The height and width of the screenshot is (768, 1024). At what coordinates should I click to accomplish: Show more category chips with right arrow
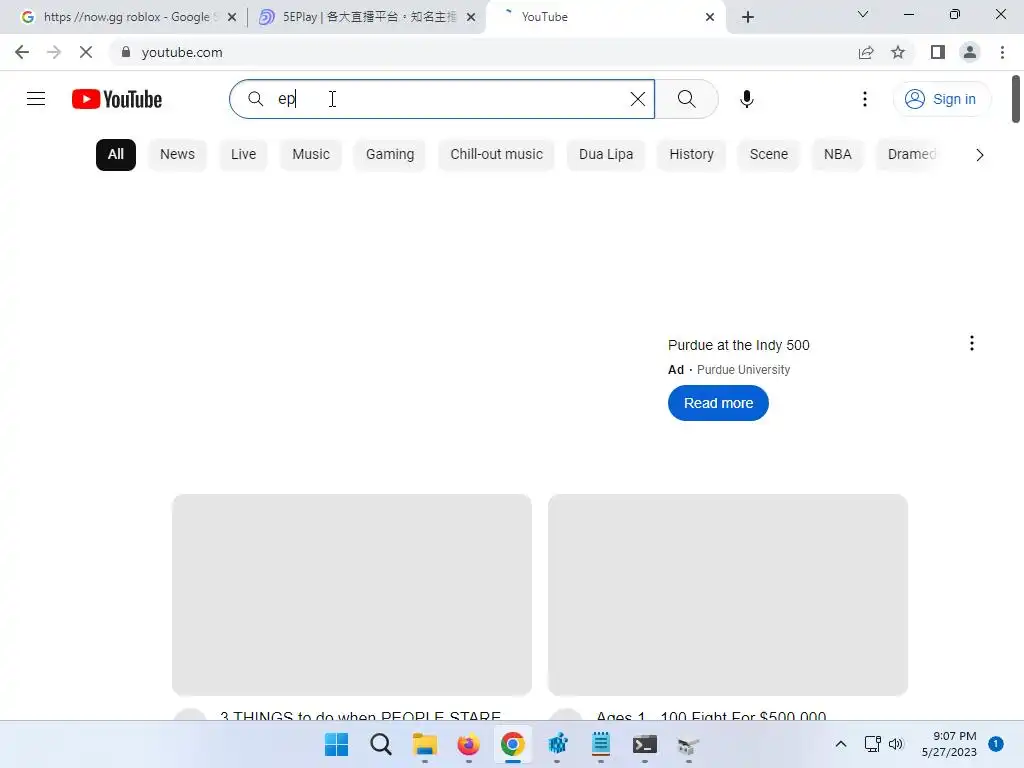(x=979, y=155)
